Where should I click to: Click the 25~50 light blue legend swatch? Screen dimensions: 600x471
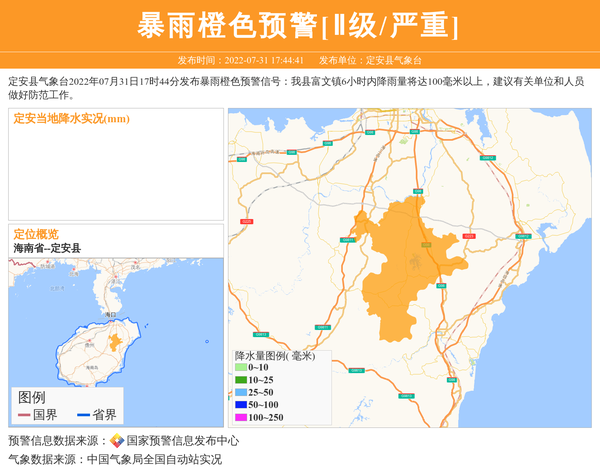(241, 392)
